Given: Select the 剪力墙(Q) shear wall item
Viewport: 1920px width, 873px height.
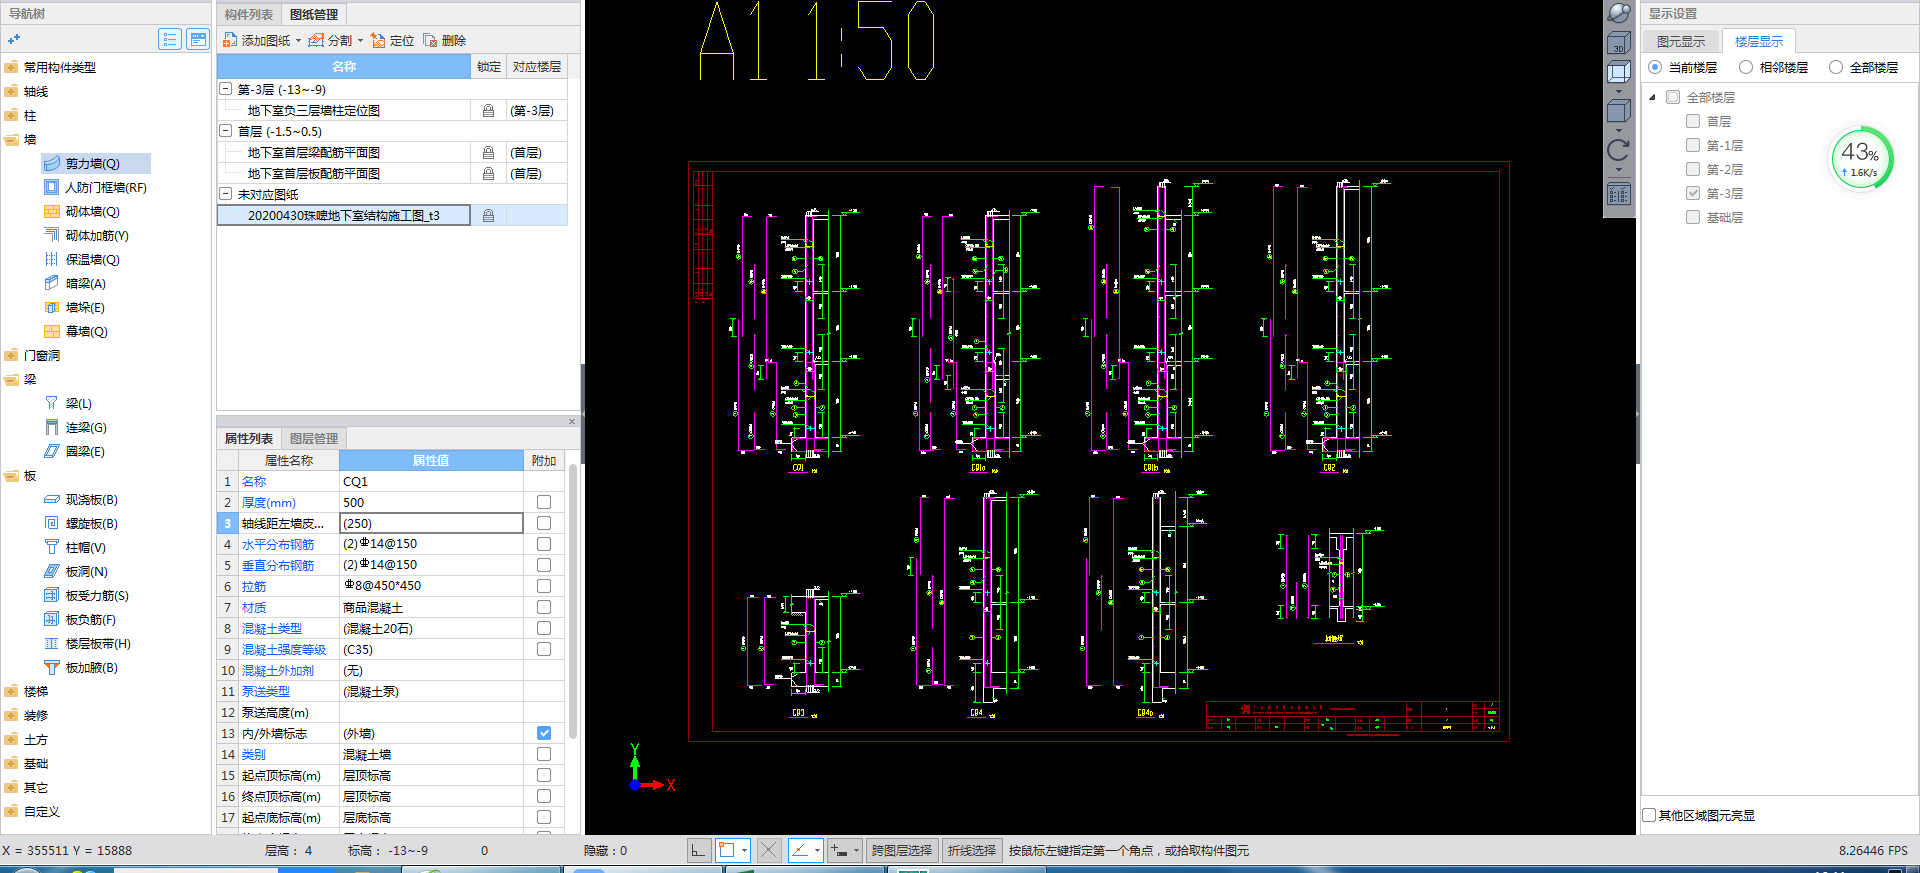Looking at the screenshot, I should (96, 163).
